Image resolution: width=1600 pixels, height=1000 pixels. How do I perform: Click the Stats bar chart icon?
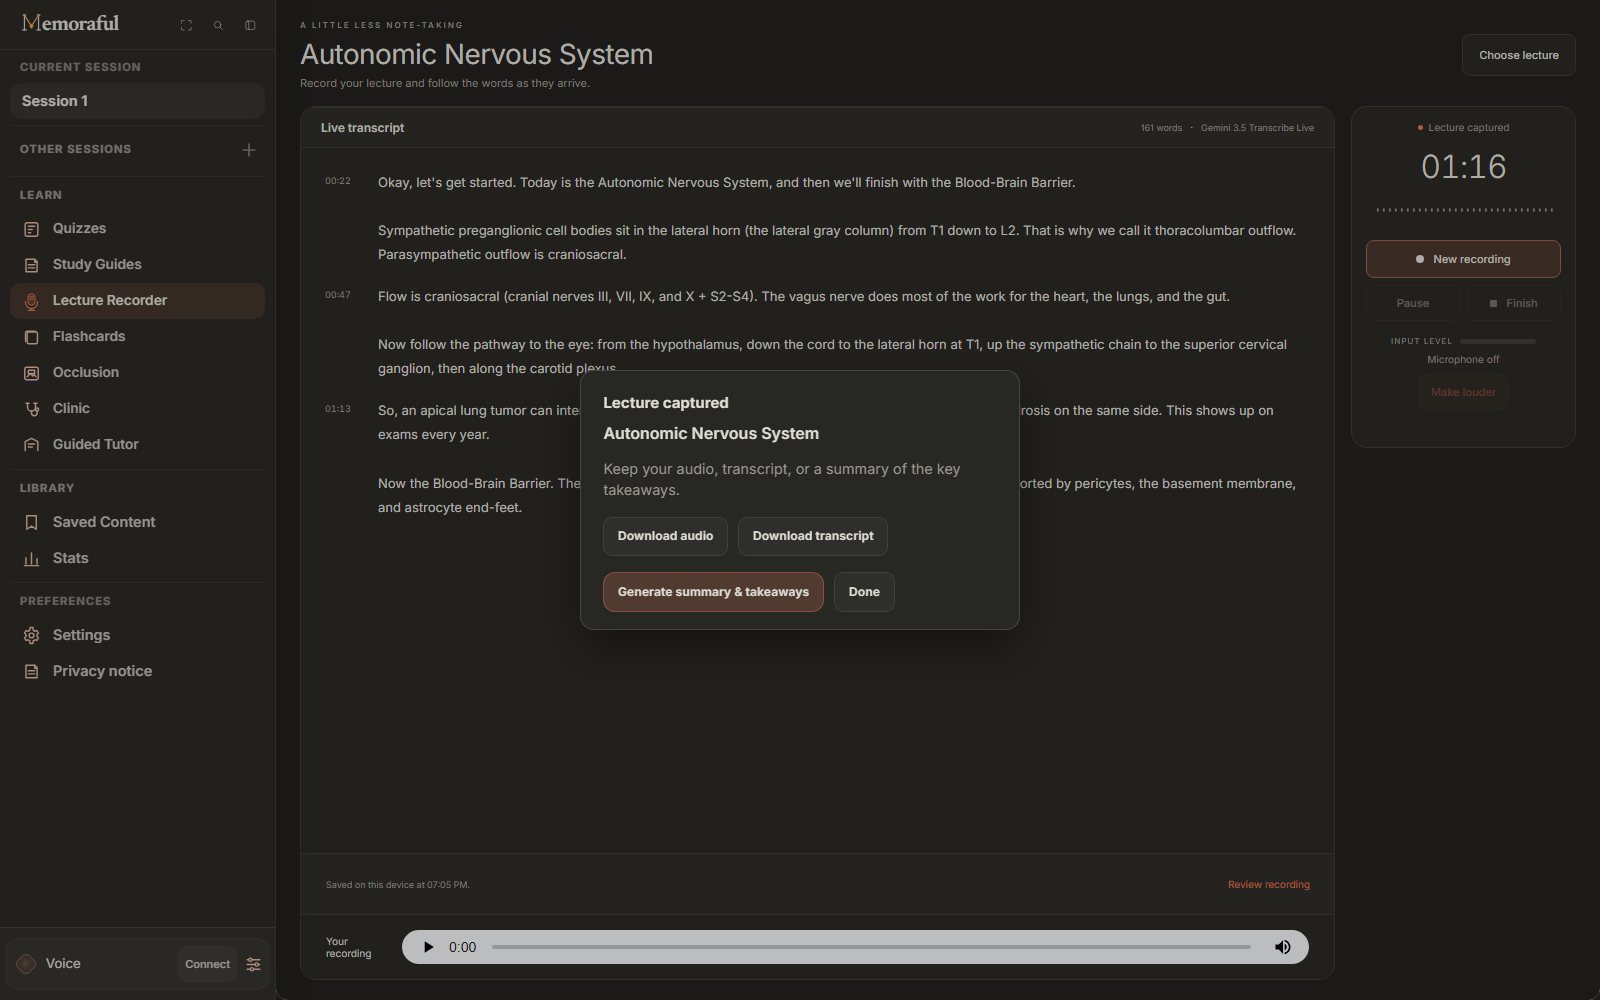pos(31,559)
